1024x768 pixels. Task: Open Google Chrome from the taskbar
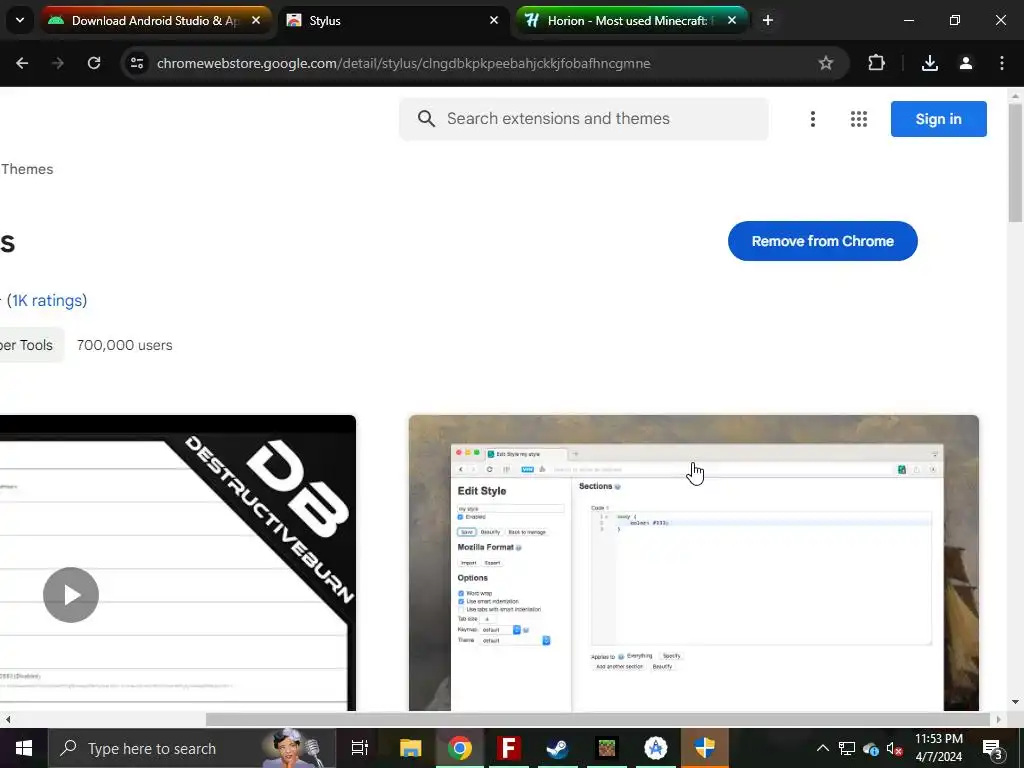[460, 748]
